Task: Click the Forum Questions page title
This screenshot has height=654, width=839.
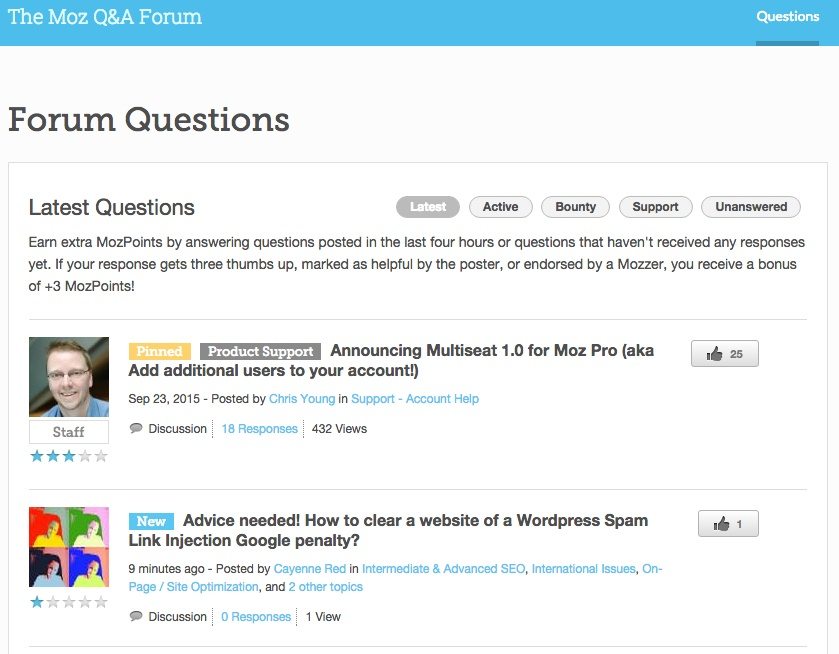Action: tap(149, 119)
